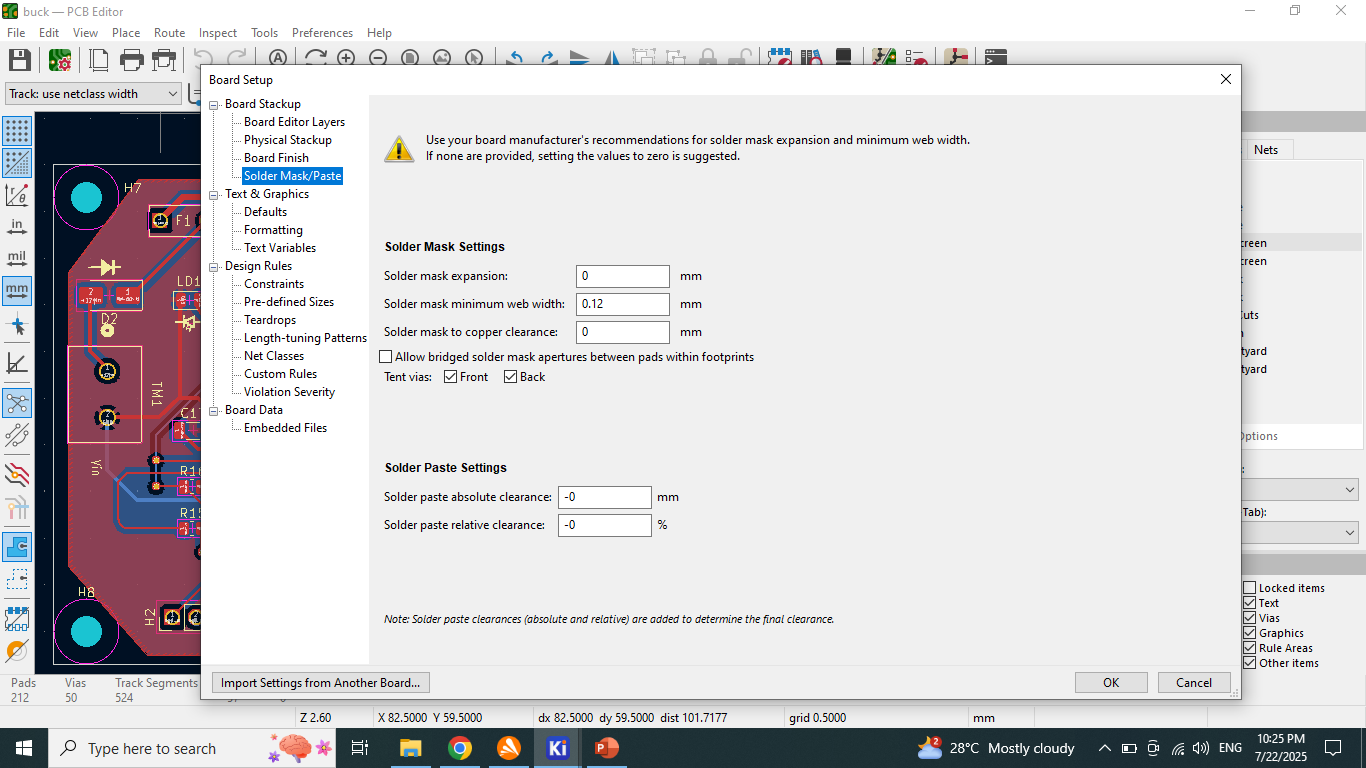Toggle Rule Areas selection filter checkbox
The image size is (1366, 768).
click(1249, 648)
